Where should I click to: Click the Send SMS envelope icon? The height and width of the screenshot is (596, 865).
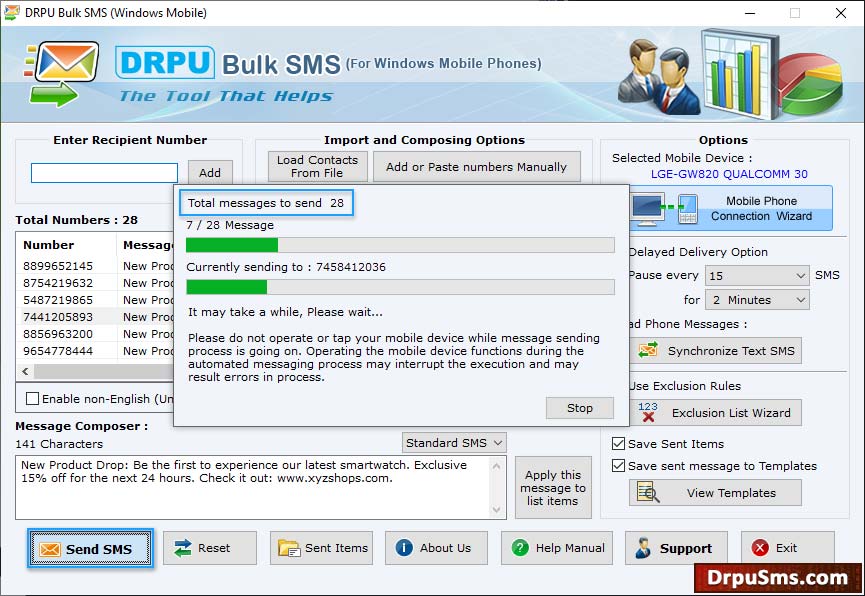50,549
